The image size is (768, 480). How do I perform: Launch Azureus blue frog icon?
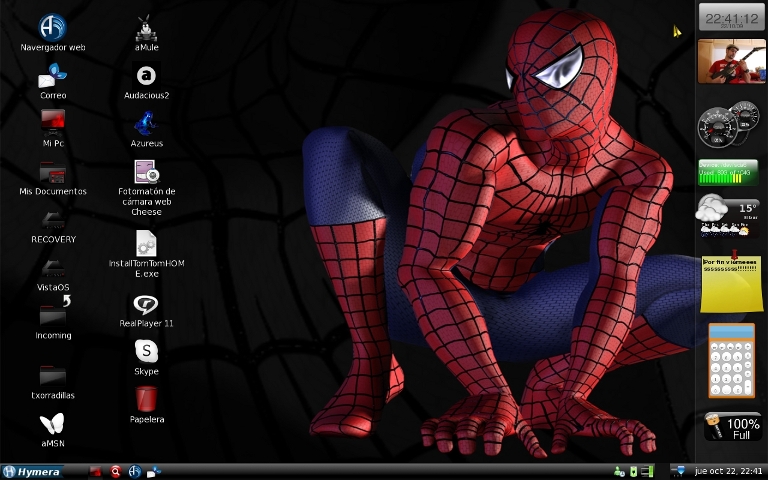145,123
